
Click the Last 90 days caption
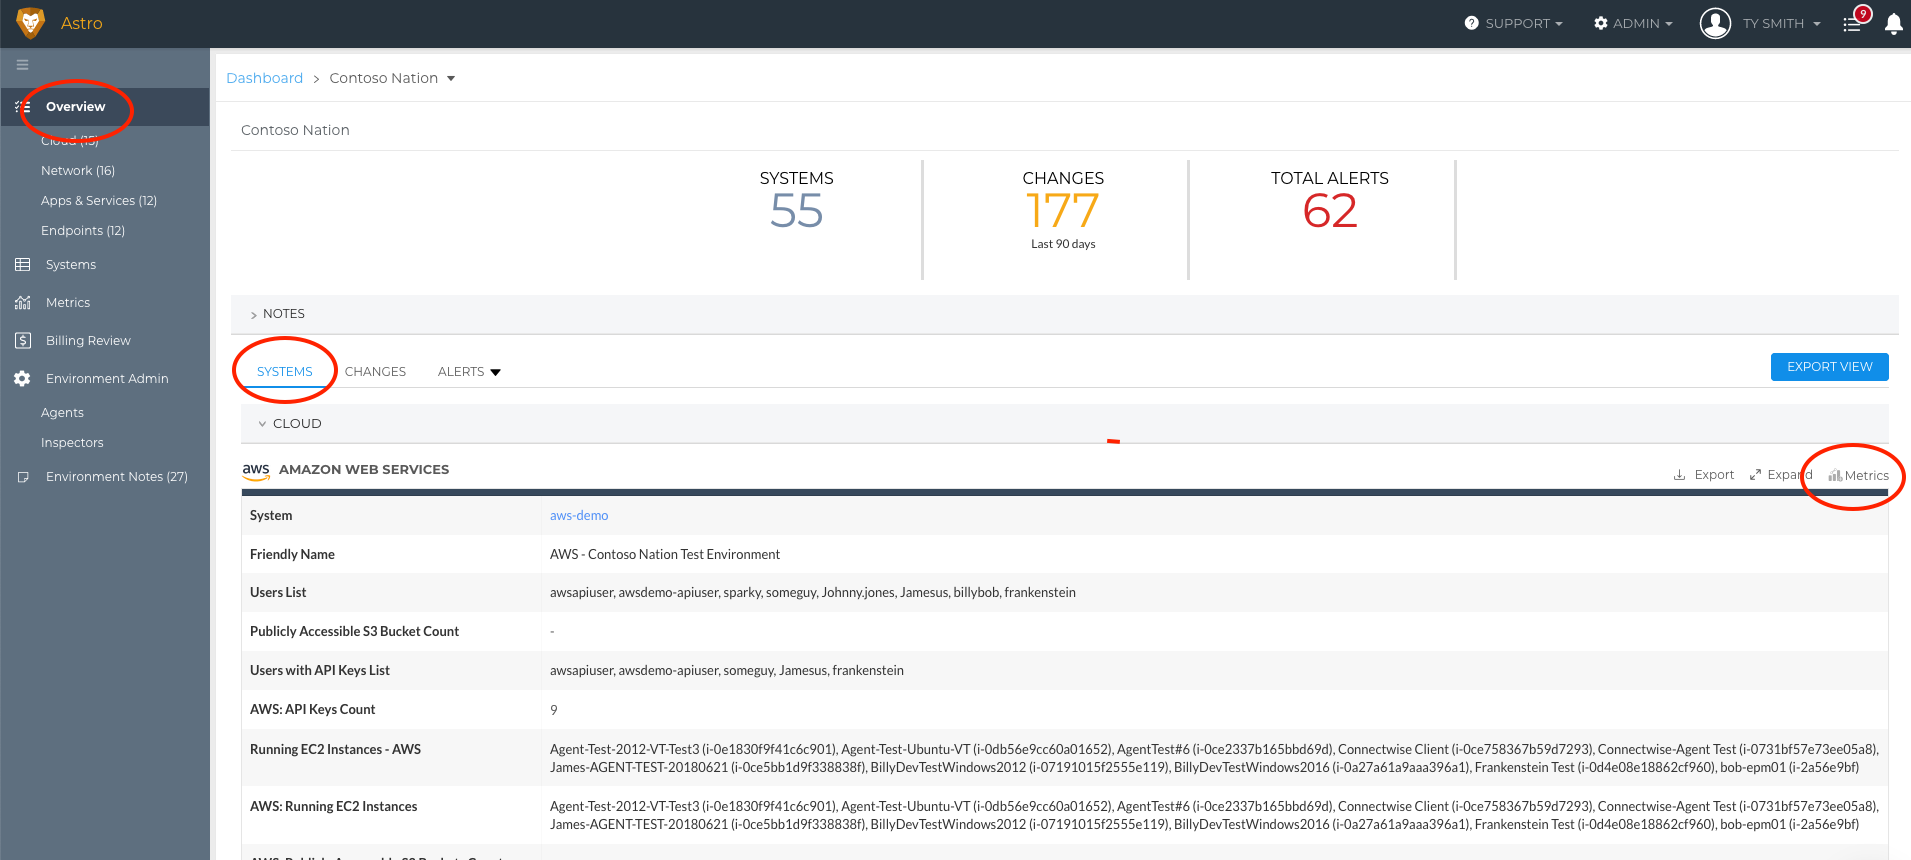click(x=1063, y=244)
